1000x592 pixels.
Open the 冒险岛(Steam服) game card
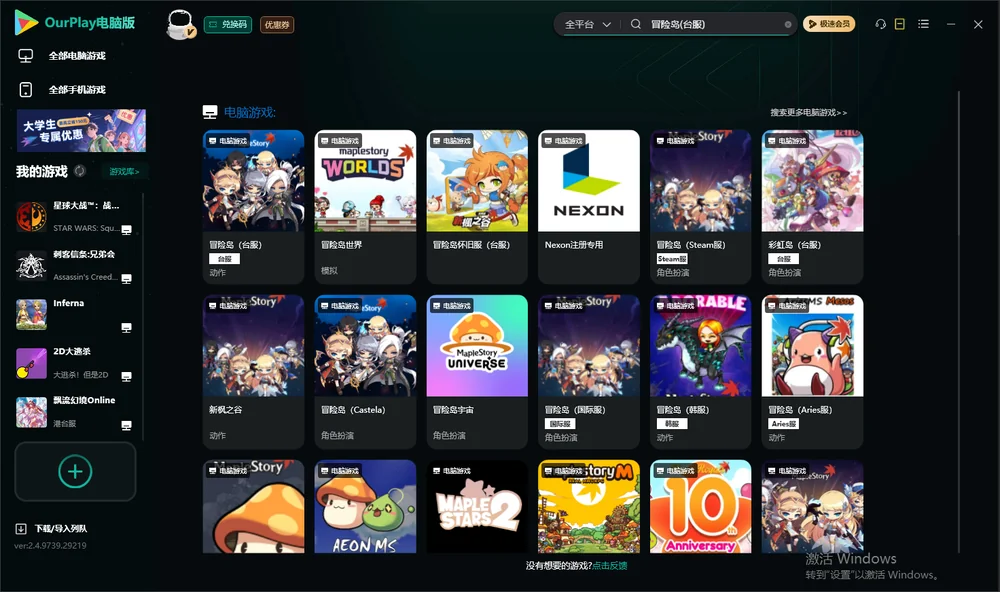(701, 207)
